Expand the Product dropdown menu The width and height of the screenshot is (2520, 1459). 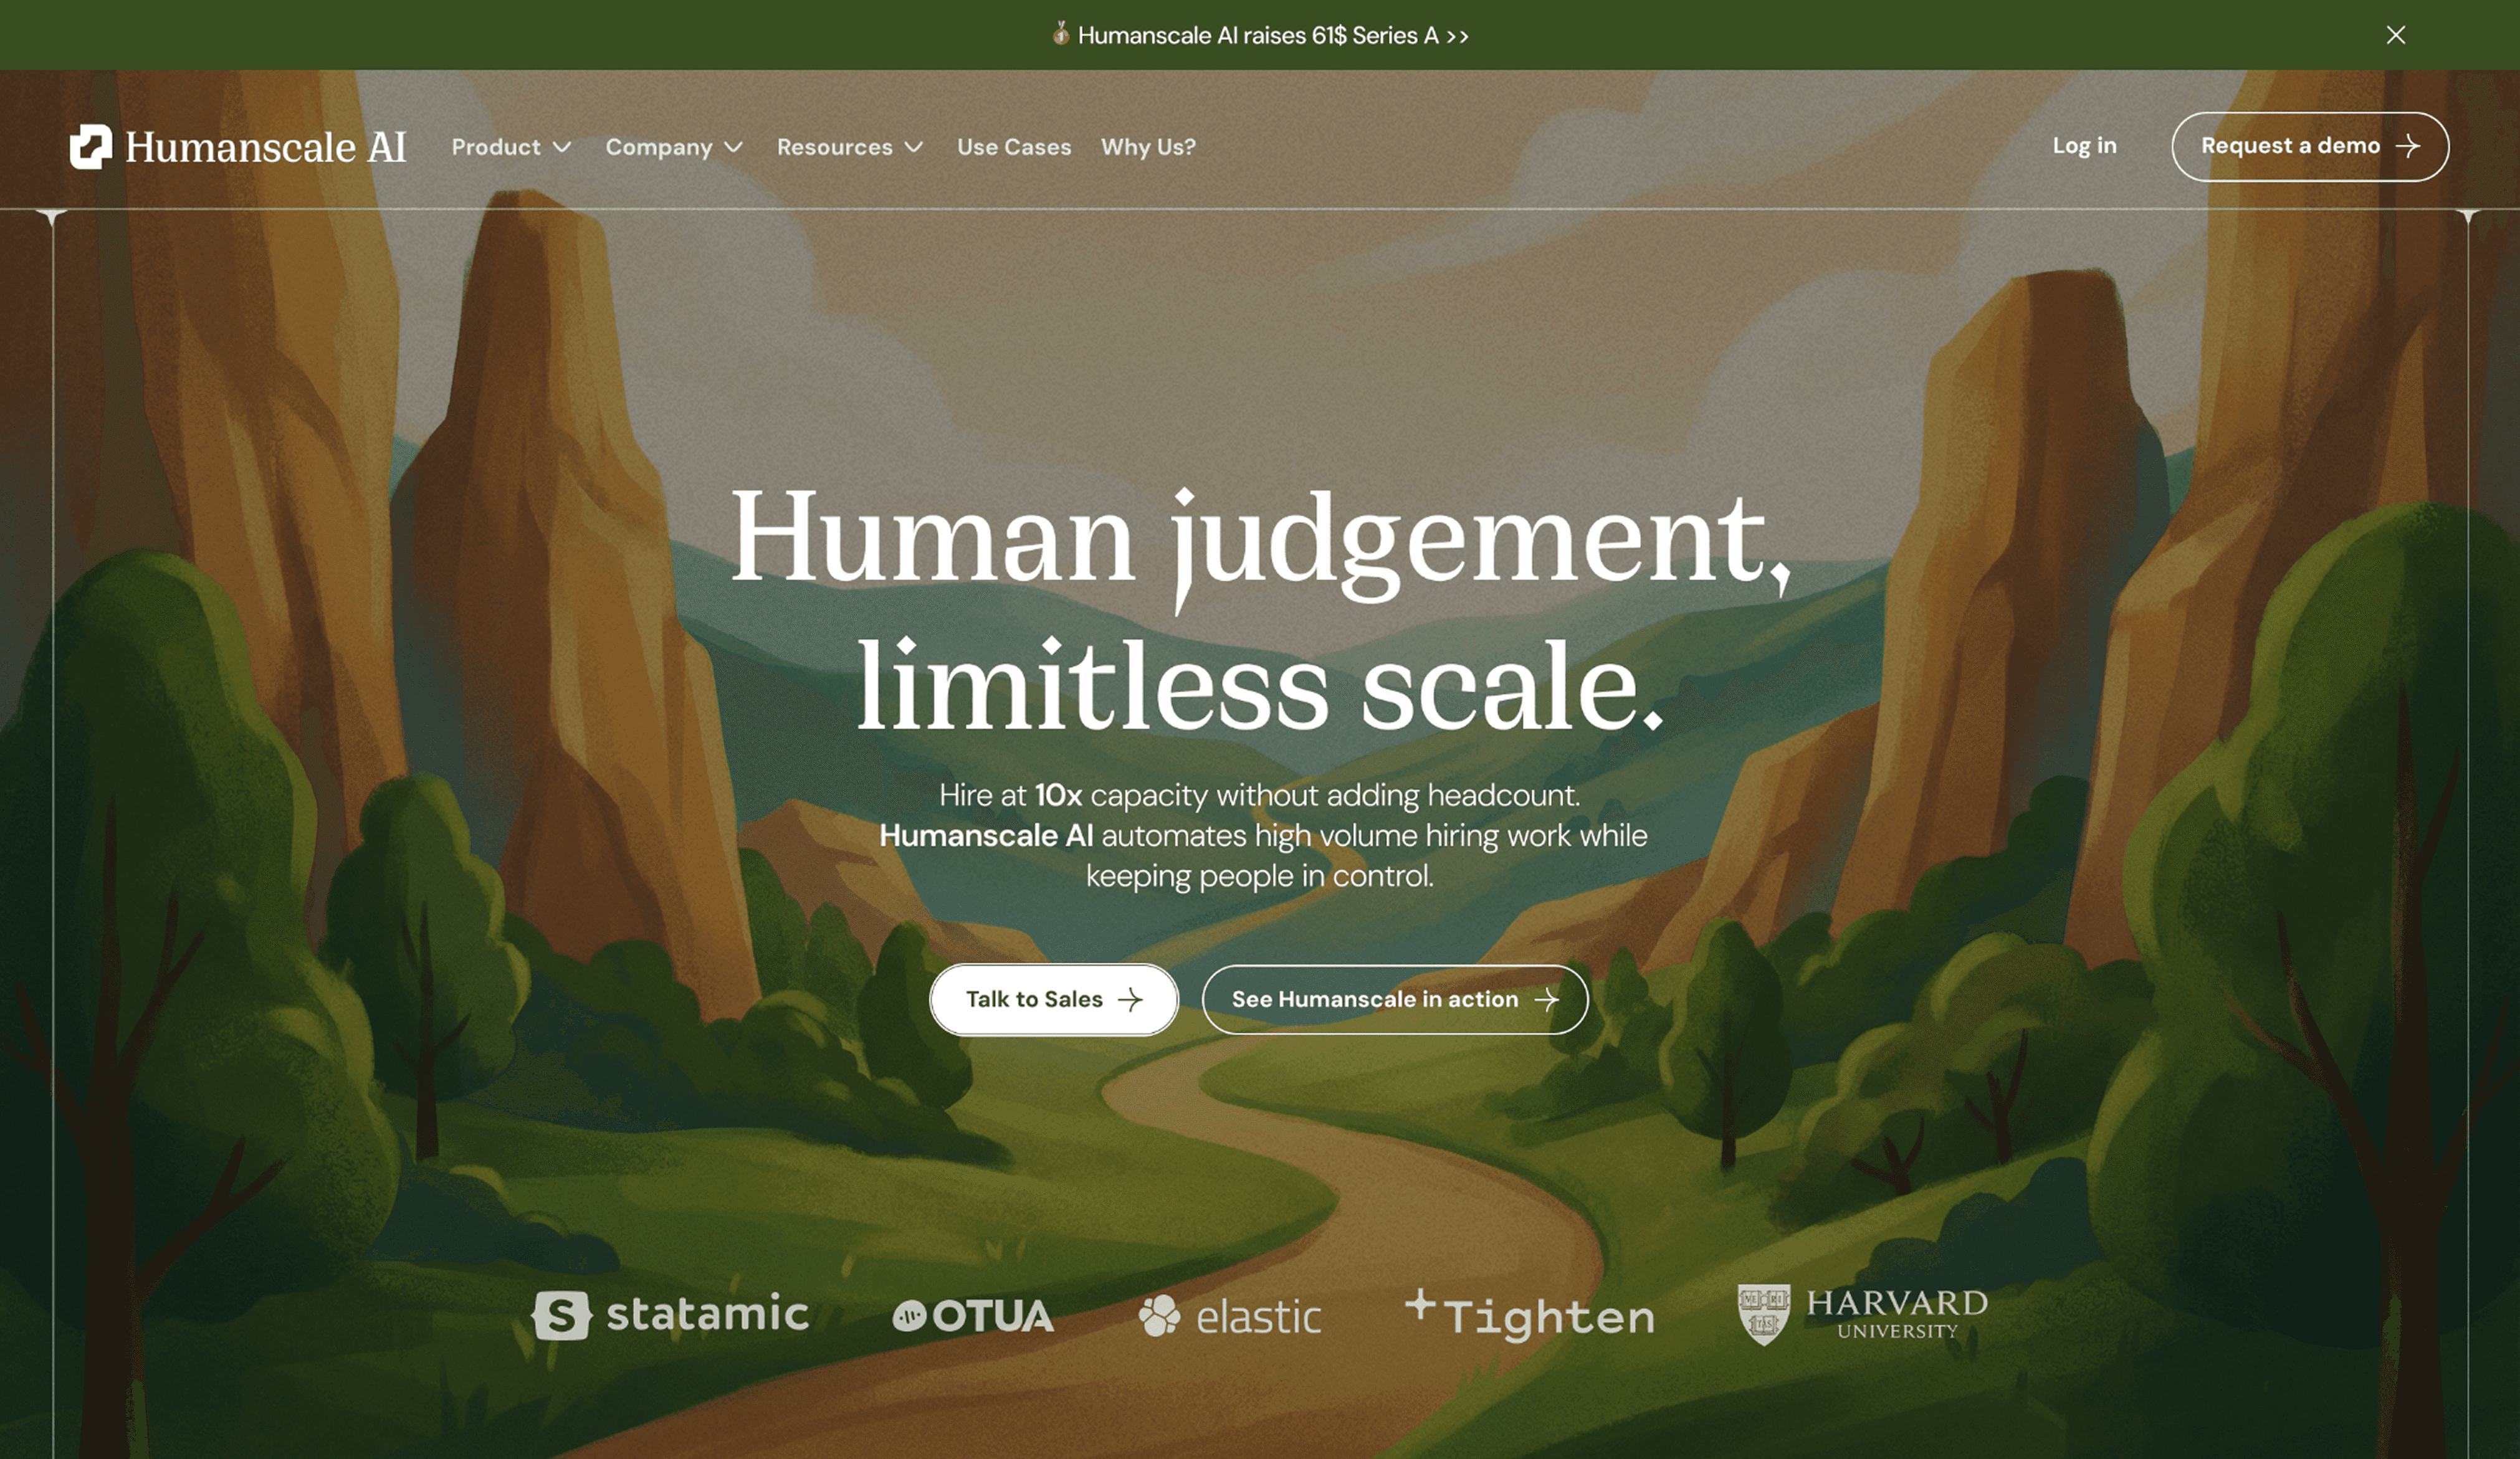coord(511,147)
